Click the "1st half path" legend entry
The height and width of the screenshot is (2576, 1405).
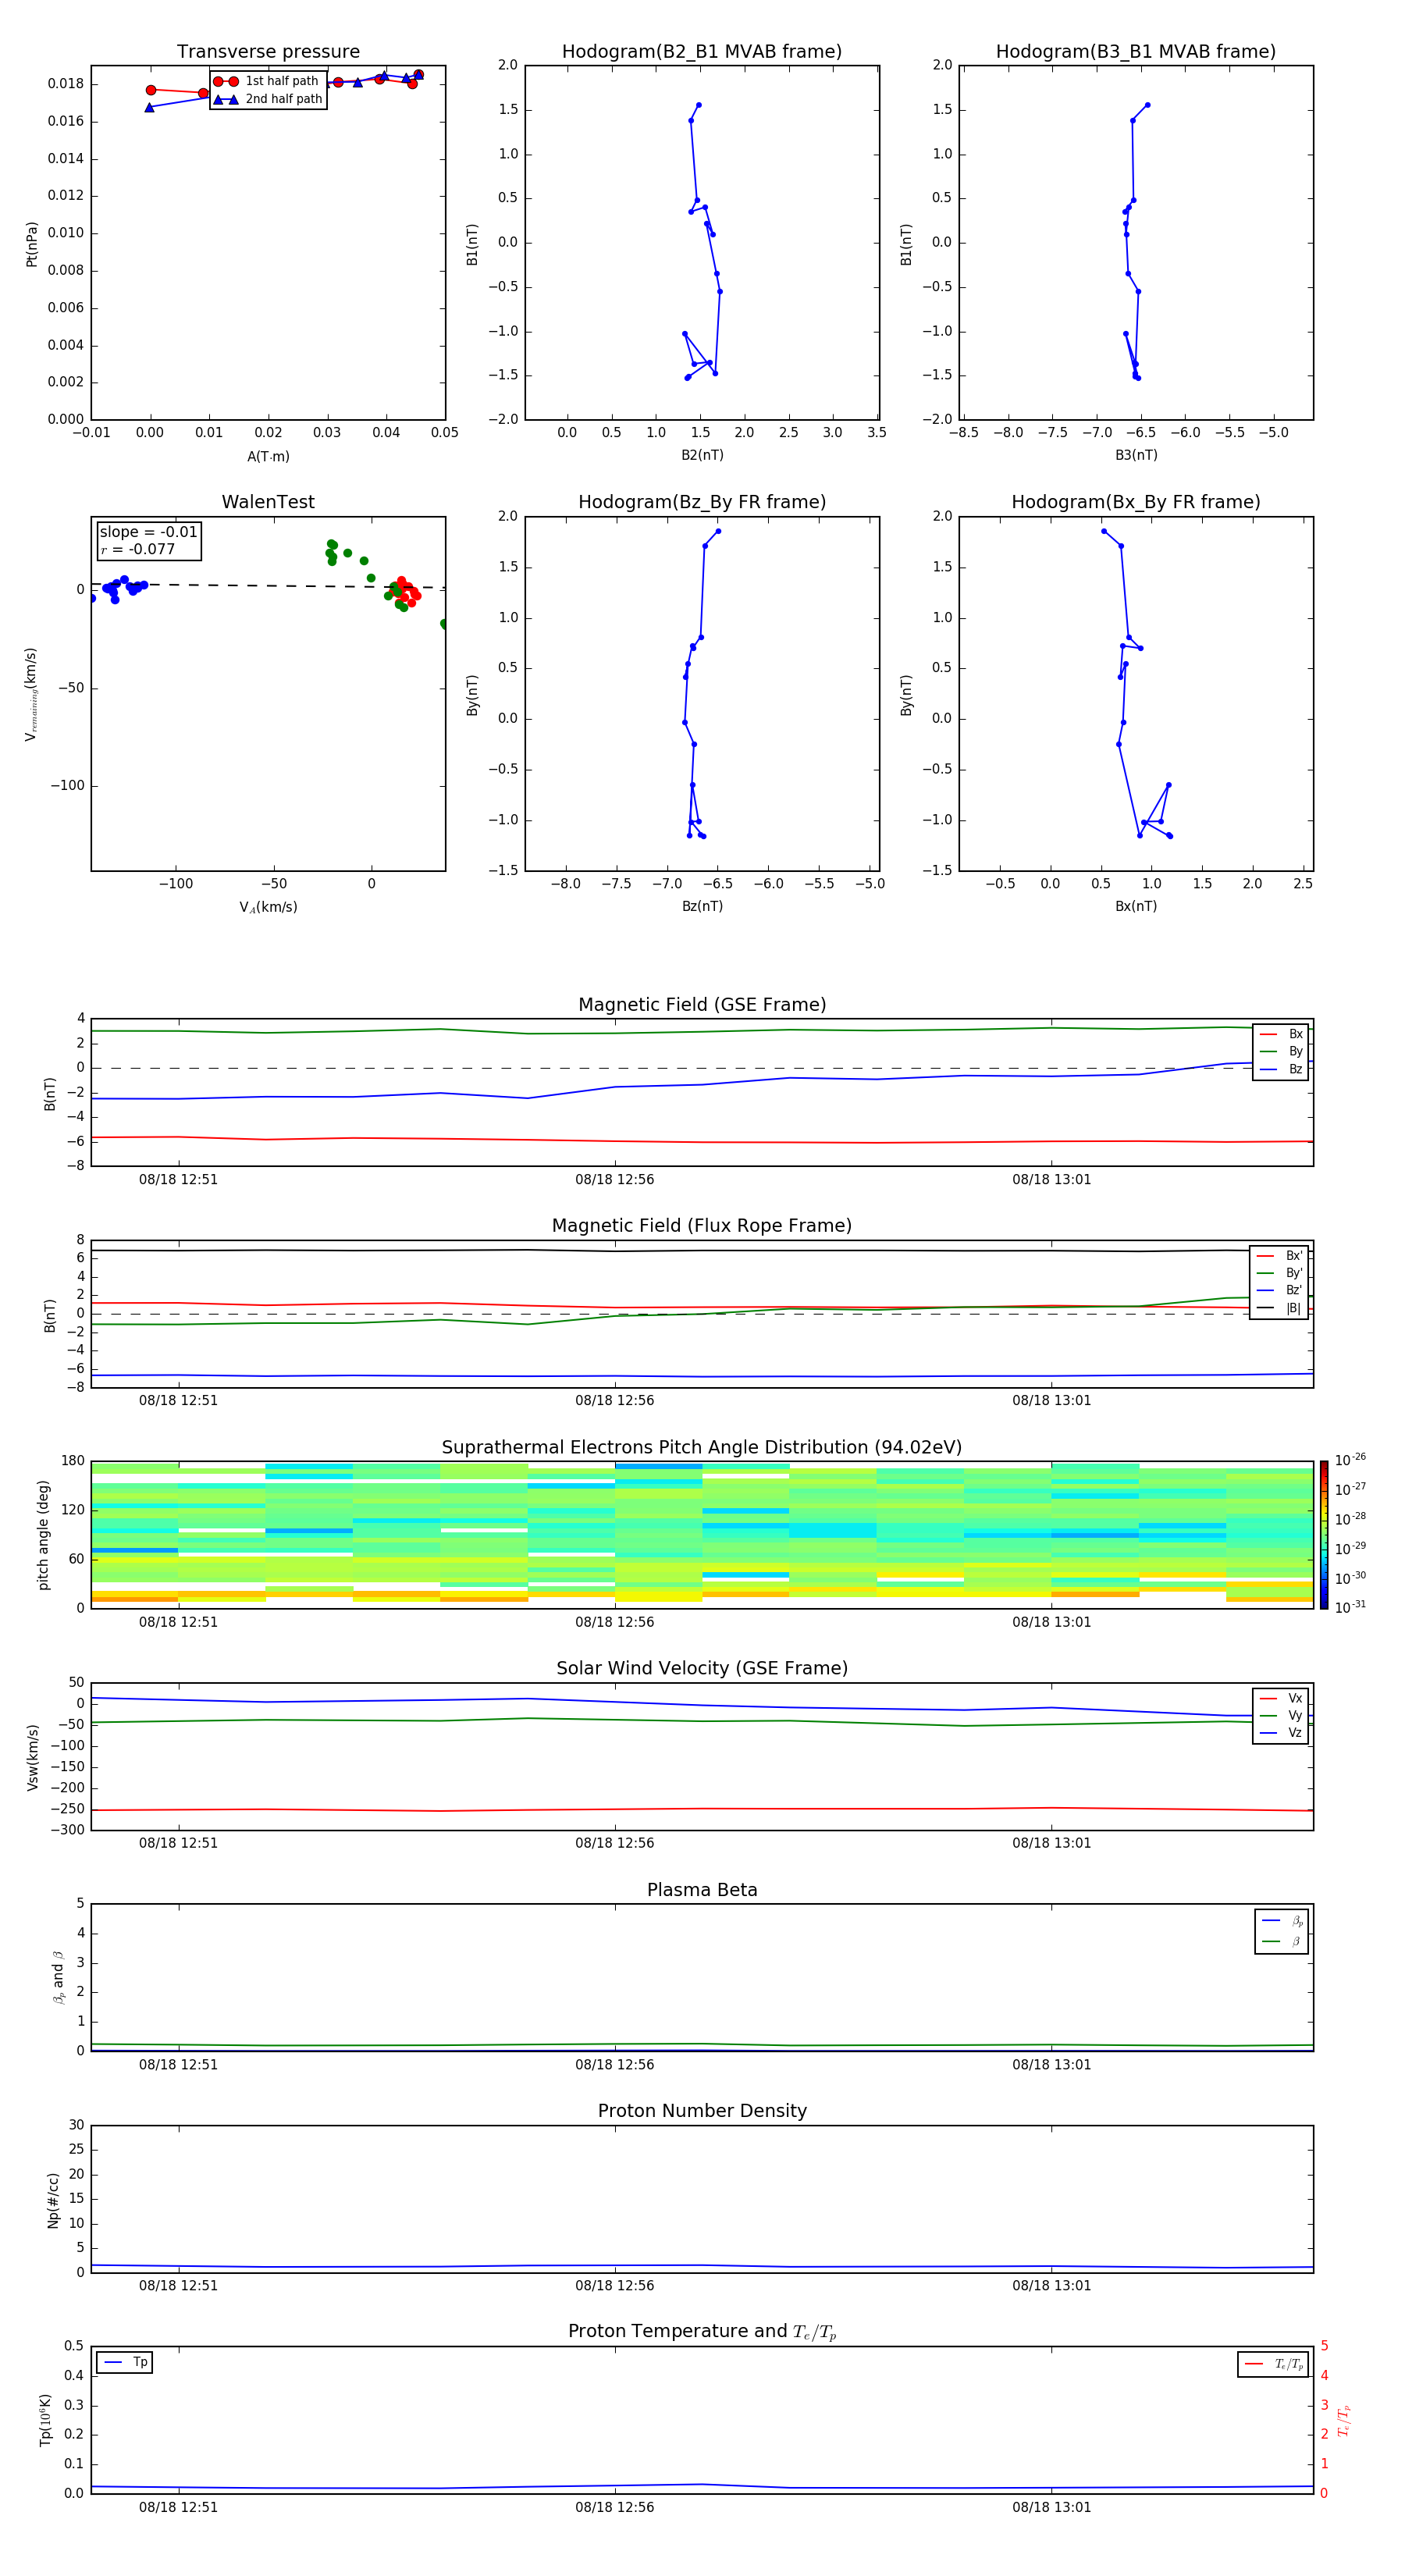[x=268, y=81]
